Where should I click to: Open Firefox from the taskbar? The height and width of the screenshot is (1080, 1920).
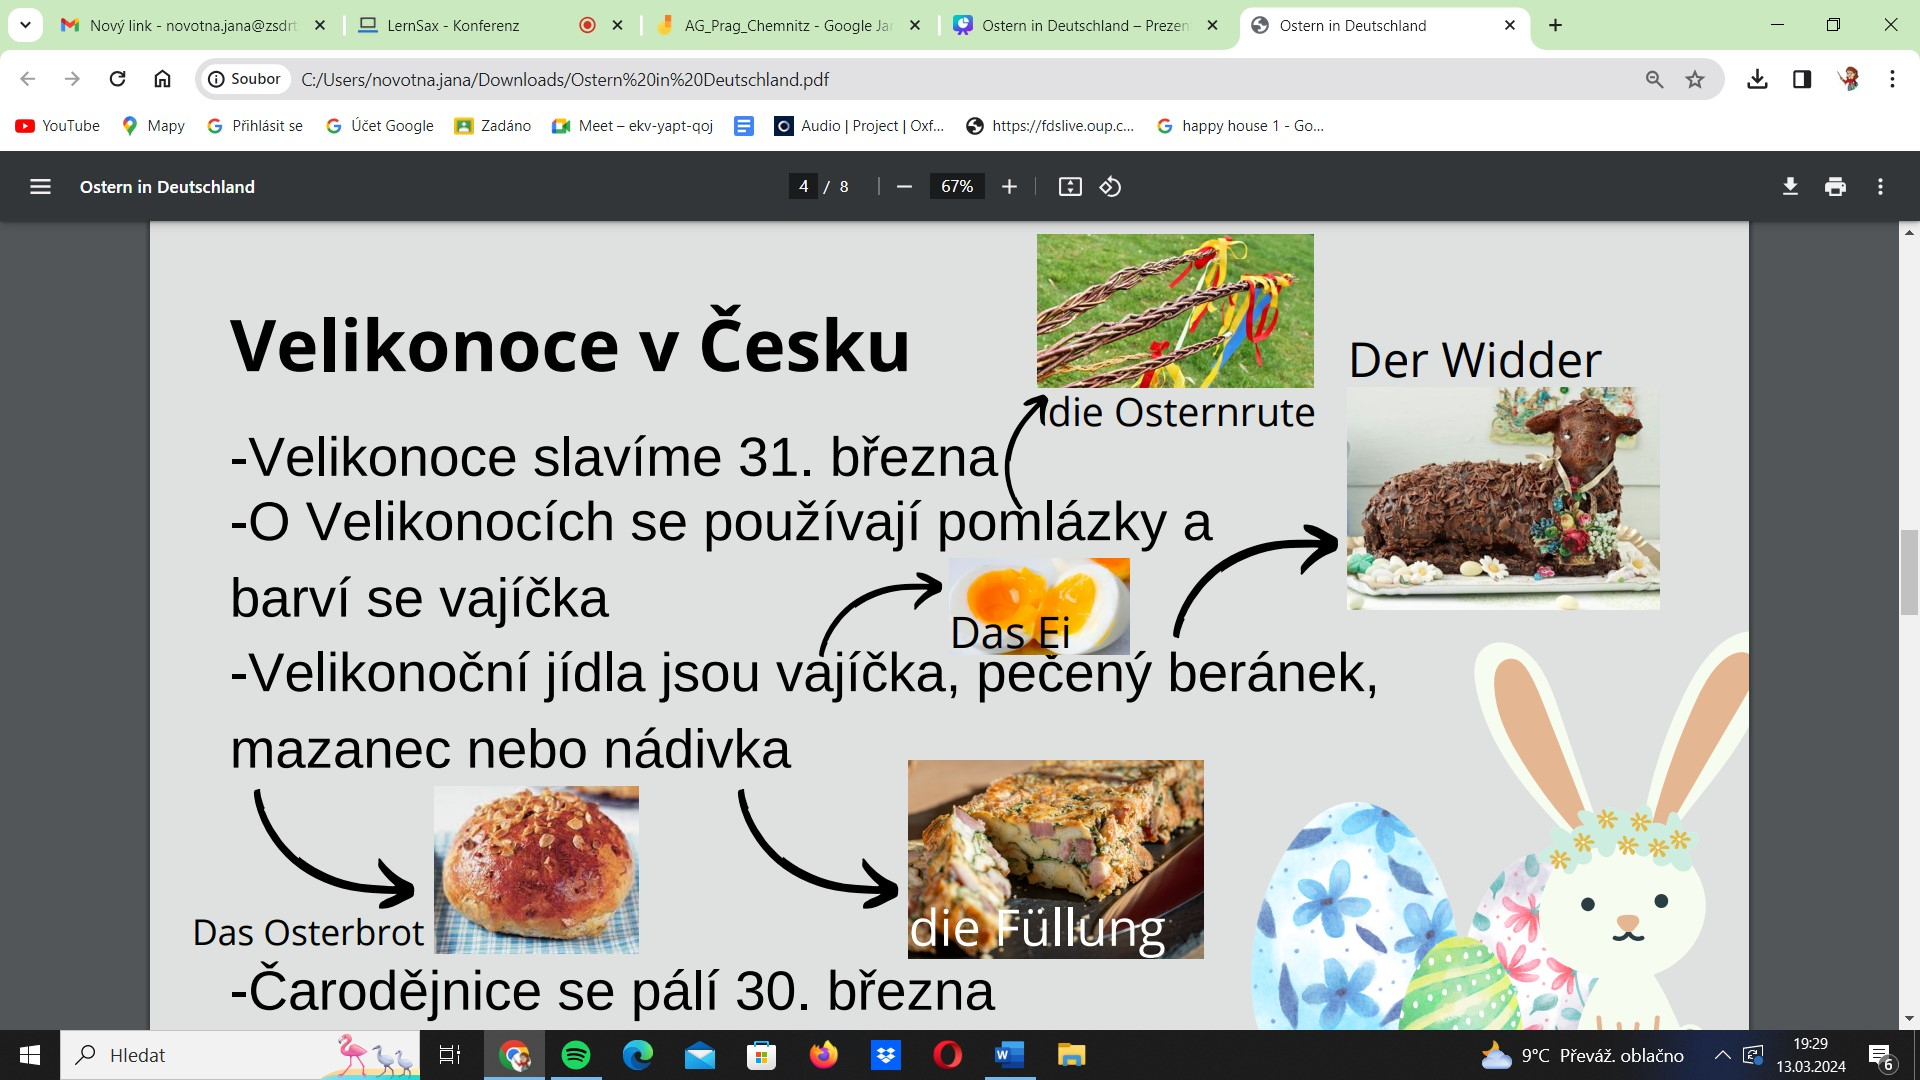pos(824,1055)
